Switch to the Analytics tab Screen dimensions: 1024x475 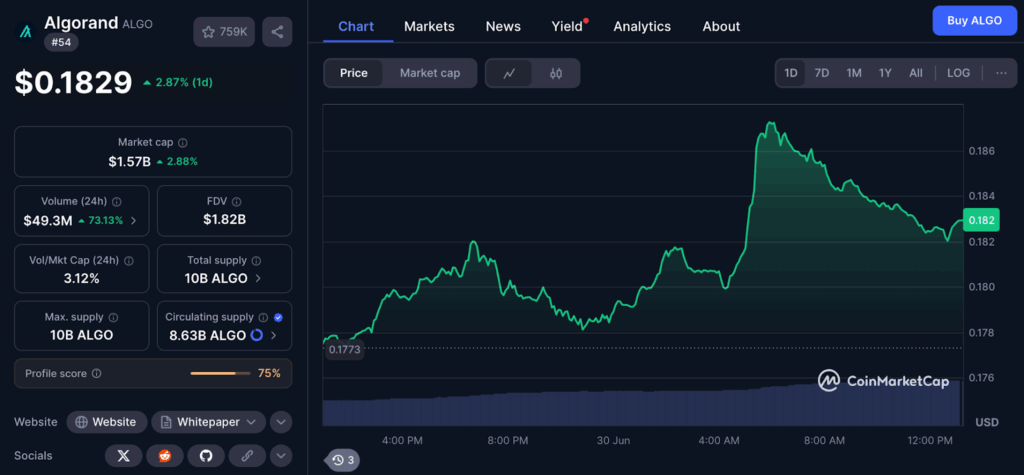(641, 26)
